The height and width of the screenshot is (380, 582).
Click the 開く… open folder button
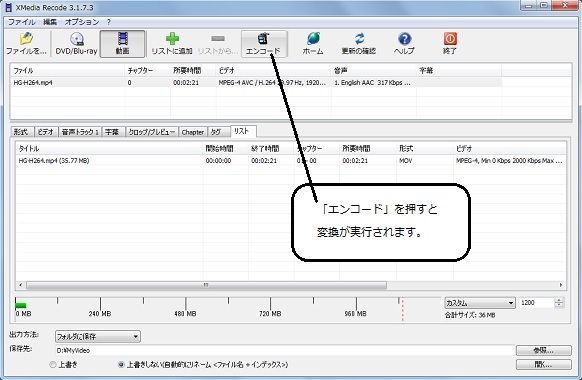[543, 364]
